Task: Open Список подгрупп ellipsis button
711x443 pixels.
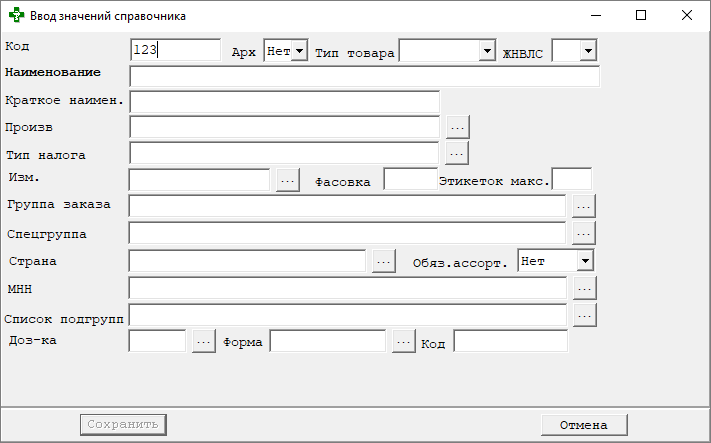Action: [584, 314]
